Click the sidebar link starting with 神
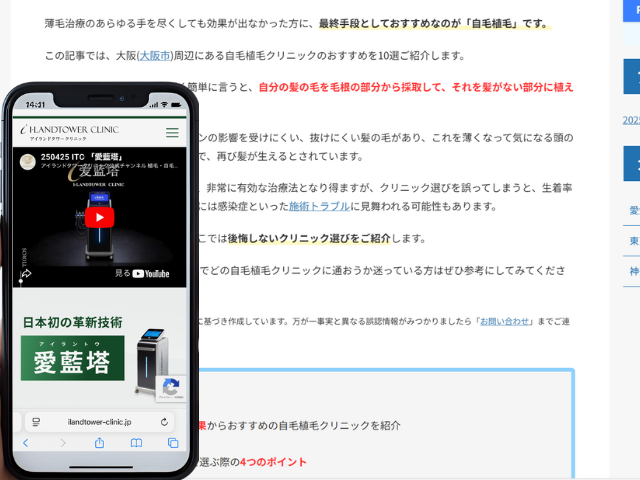The image size is (640, 480). [x=634, y=270]
